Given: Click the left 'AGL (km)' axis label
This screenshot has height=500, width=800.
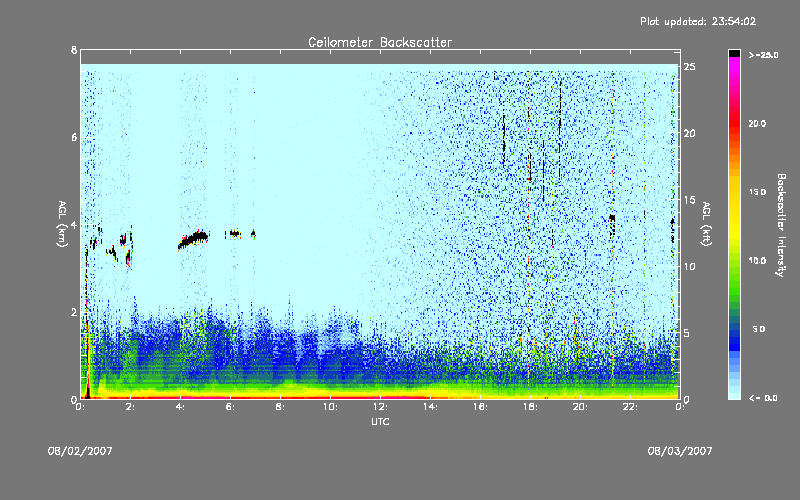Looking at the screenshot, I should (x=62, y=224).
